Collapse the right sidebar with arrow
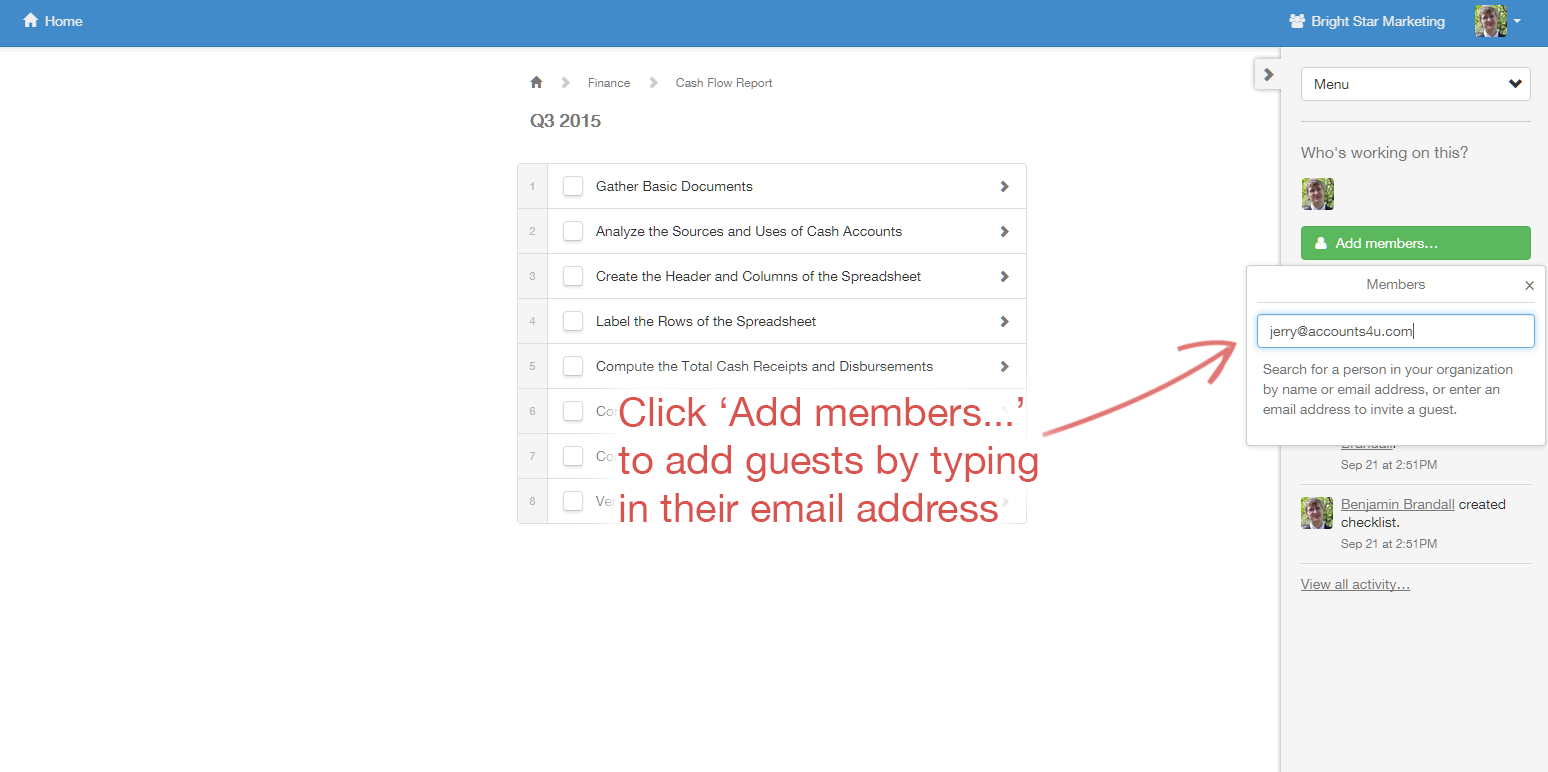 (x=1268, y=74)
